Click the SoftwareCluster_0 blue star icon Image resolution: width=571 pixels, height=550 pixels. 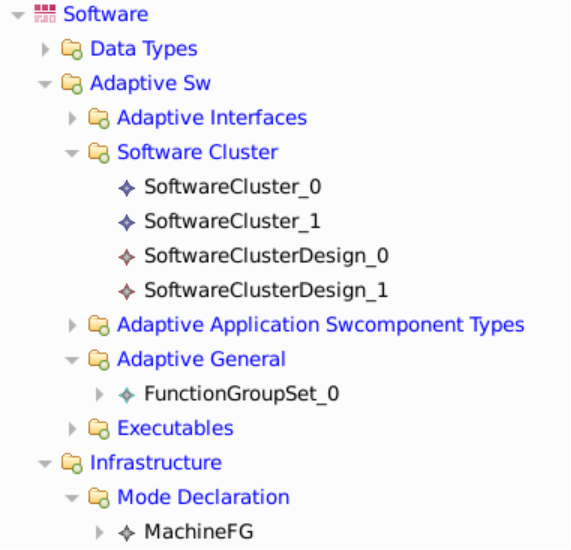click(x=127, y=188)
